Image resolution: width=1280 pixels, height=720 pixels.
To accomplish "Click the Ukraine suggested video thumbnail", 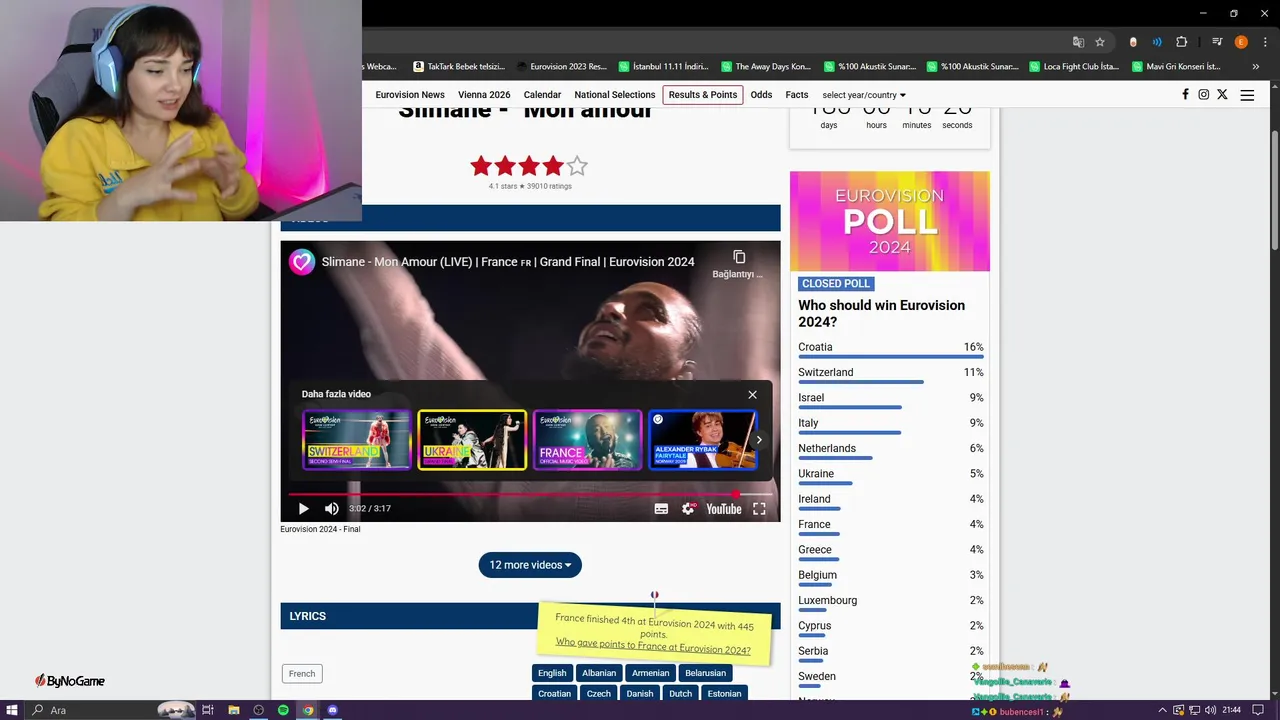I will click(472, 440).
